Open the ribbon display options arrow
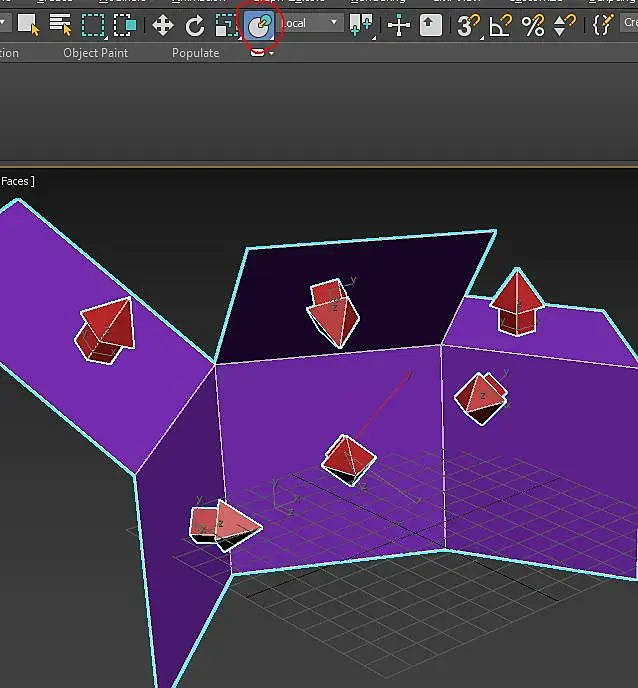Image resolution: width=638 pixels, height=688 pixels. pos(272,53)
